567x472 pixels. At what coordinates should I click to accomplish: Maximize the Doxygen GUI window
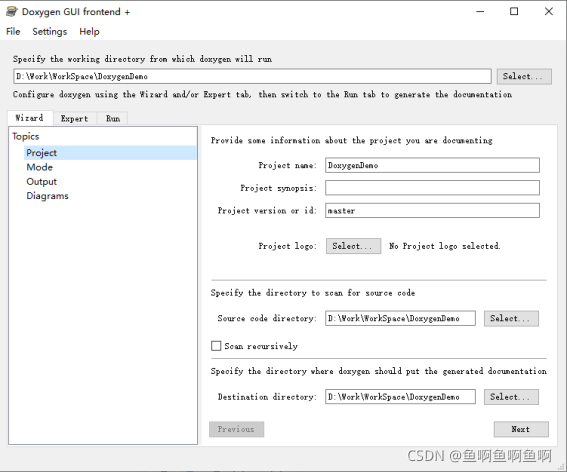(514, 12)
